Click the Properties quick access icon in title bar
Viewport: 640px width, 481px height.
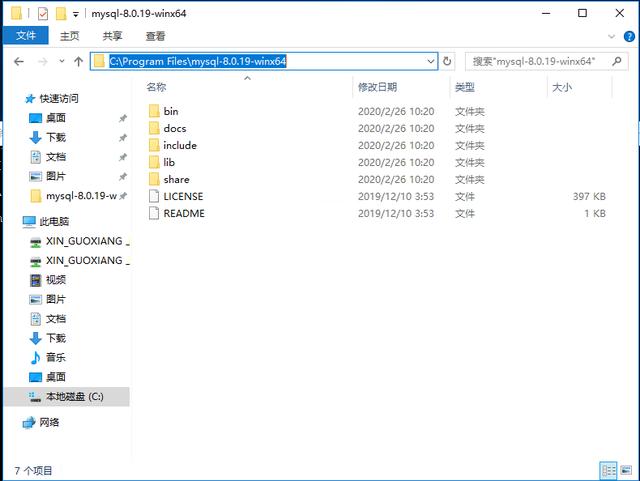click(x=43, y=13)
